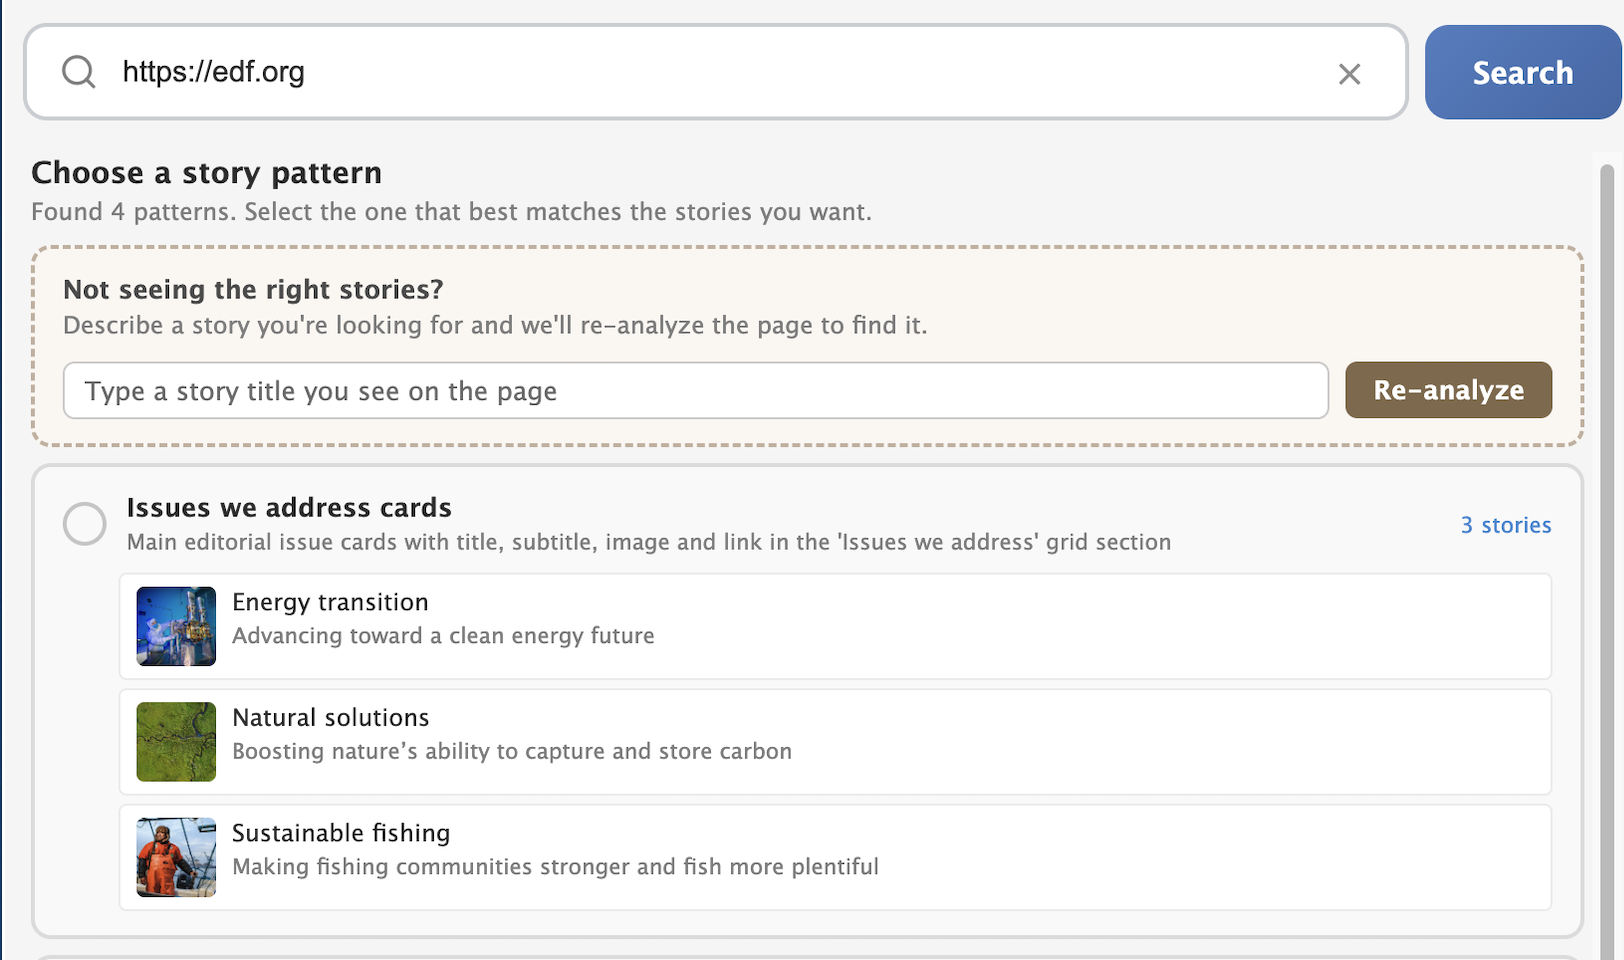
Task: Click the Sustainable fishing fisherman thumbnail
Action: click(x=175, y=857)
